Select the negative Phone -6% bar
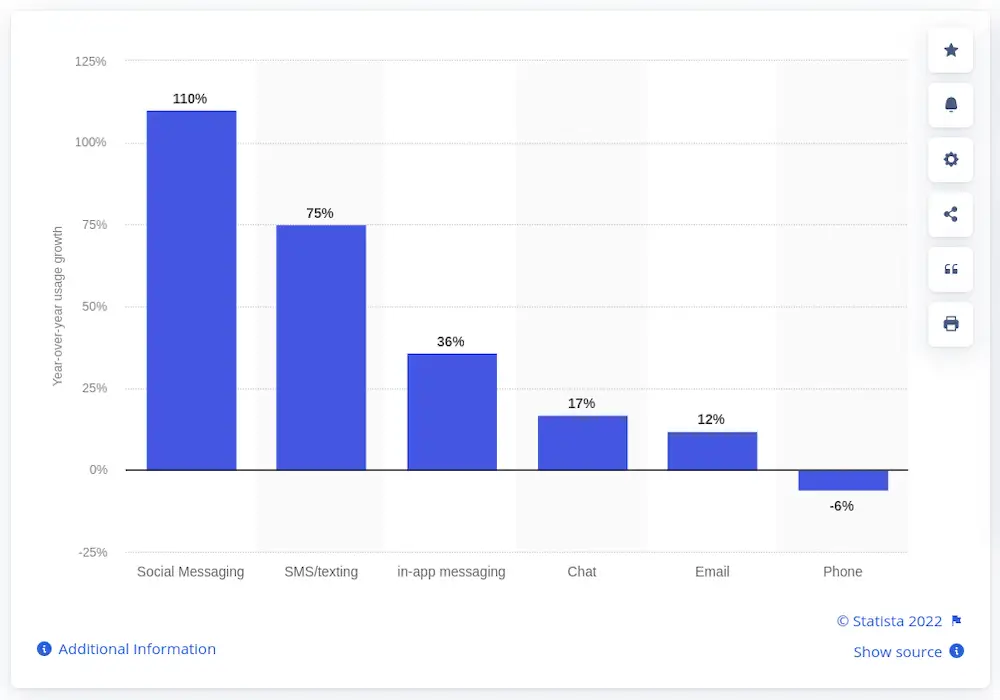Image resolution: width=1000 pixels, height=700 pixels. tap(843, 481)
